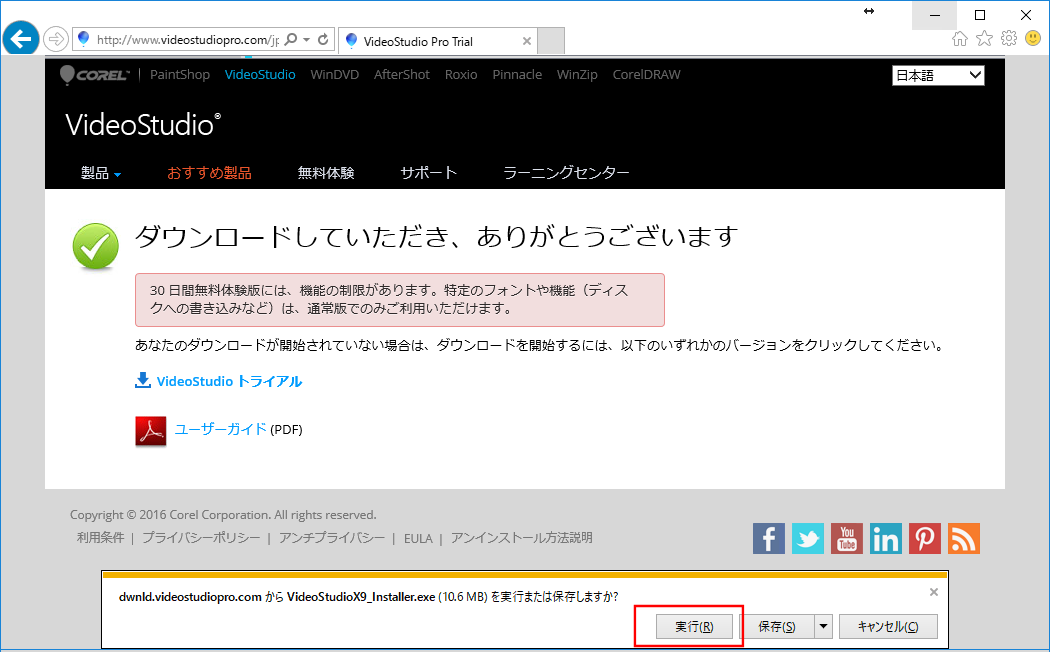The width and height of the screenshot is (1050, 652).
Task: Open Roxio in the Corel top menu
Action: (461, 74)
